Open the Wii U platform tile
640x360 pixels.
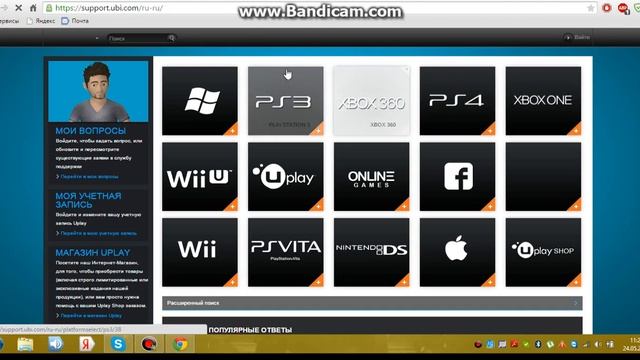tap(200, 177)
